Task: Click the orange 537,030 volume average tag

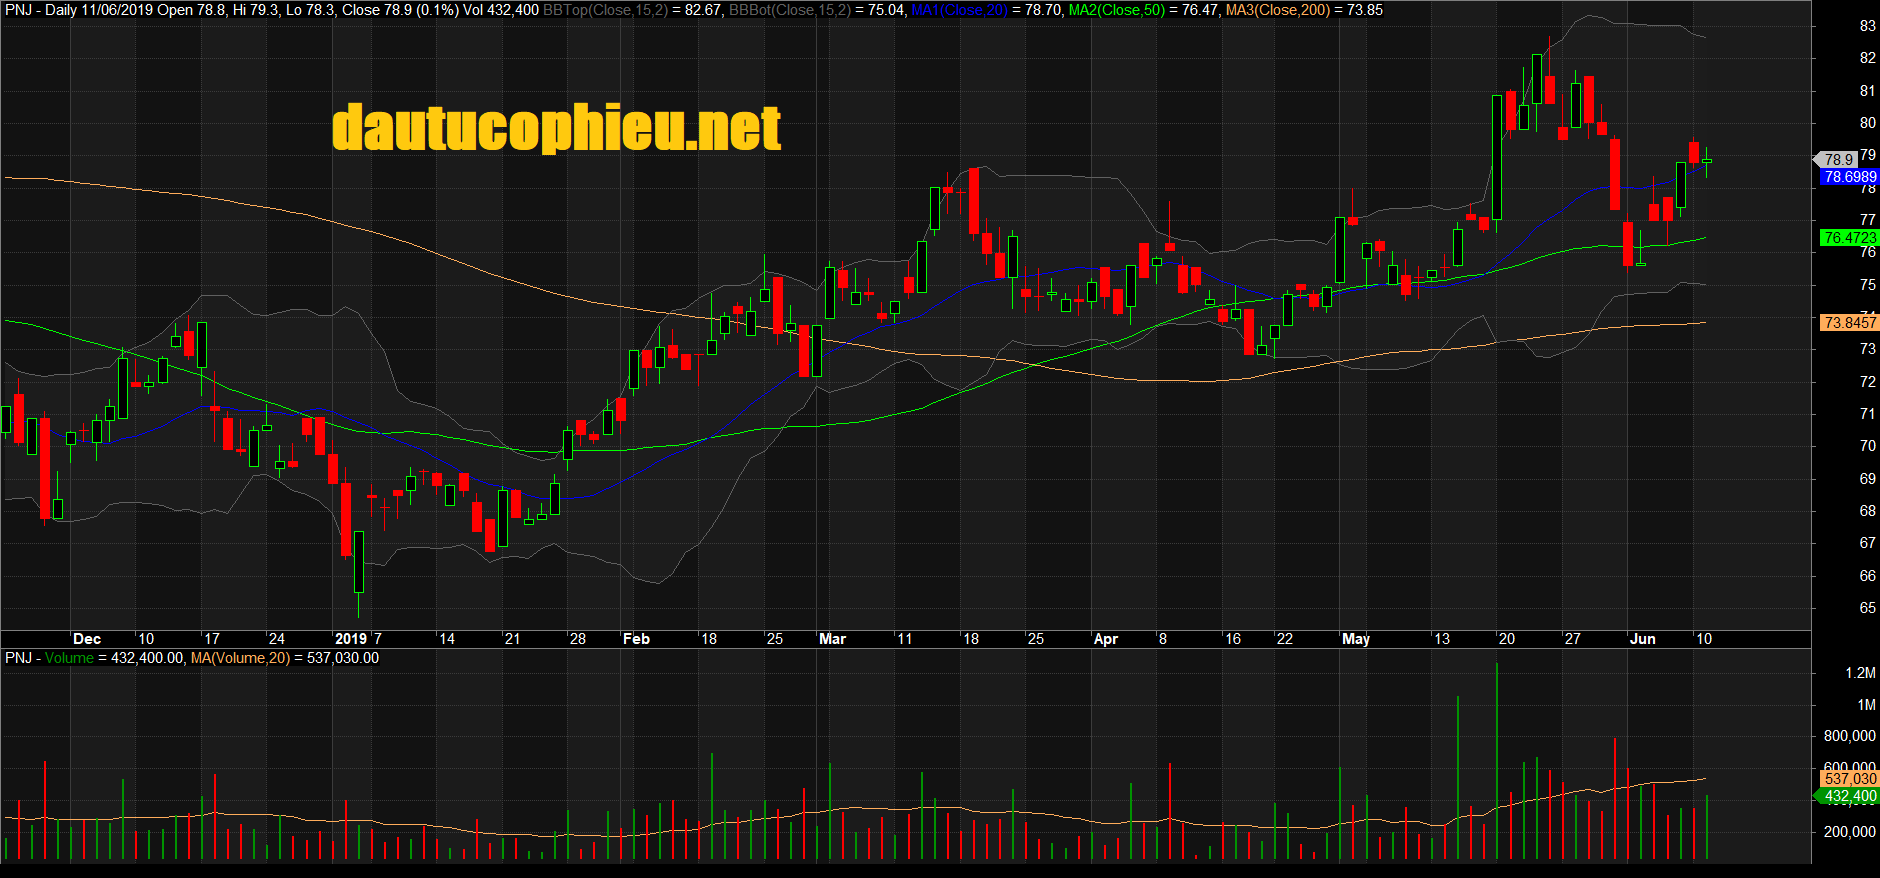Action: tap(1849, 779)
